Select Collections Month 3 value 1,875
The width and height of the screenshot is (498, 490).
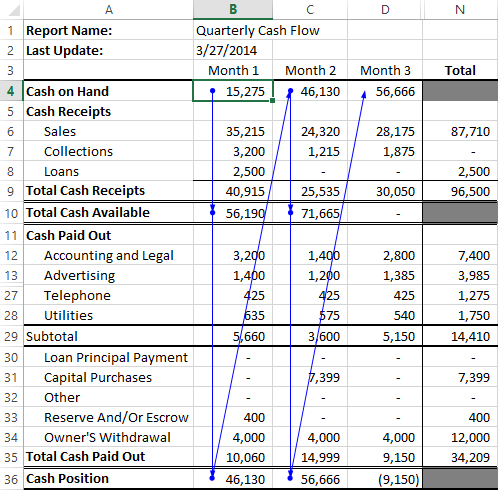[385, 151]
